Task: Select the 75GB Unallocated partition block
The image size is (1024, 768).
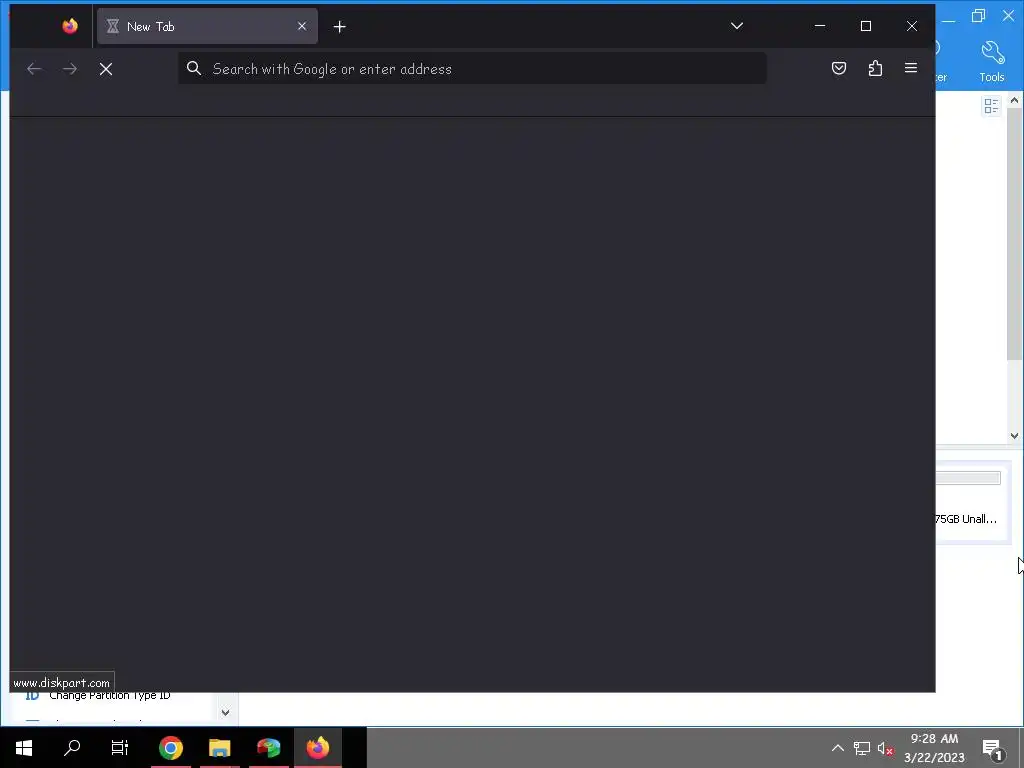Action: pyautogui.click(x=974, y=502)
